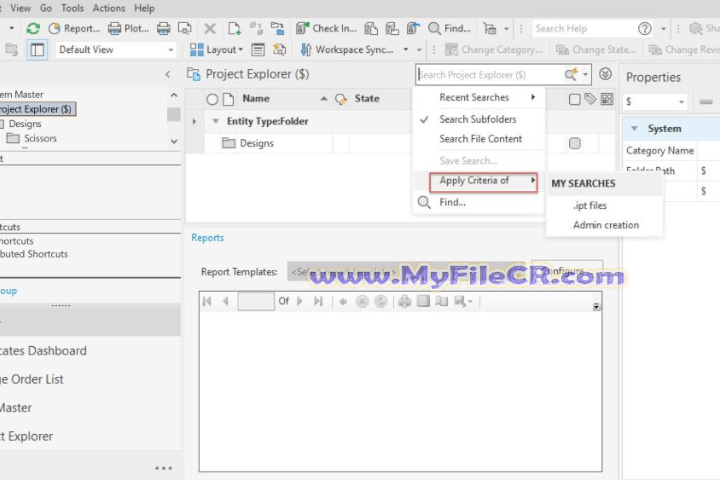Tick the checkbox in Designs row
The width and height of the screenshot is (720, 480).
pos(574,143)
